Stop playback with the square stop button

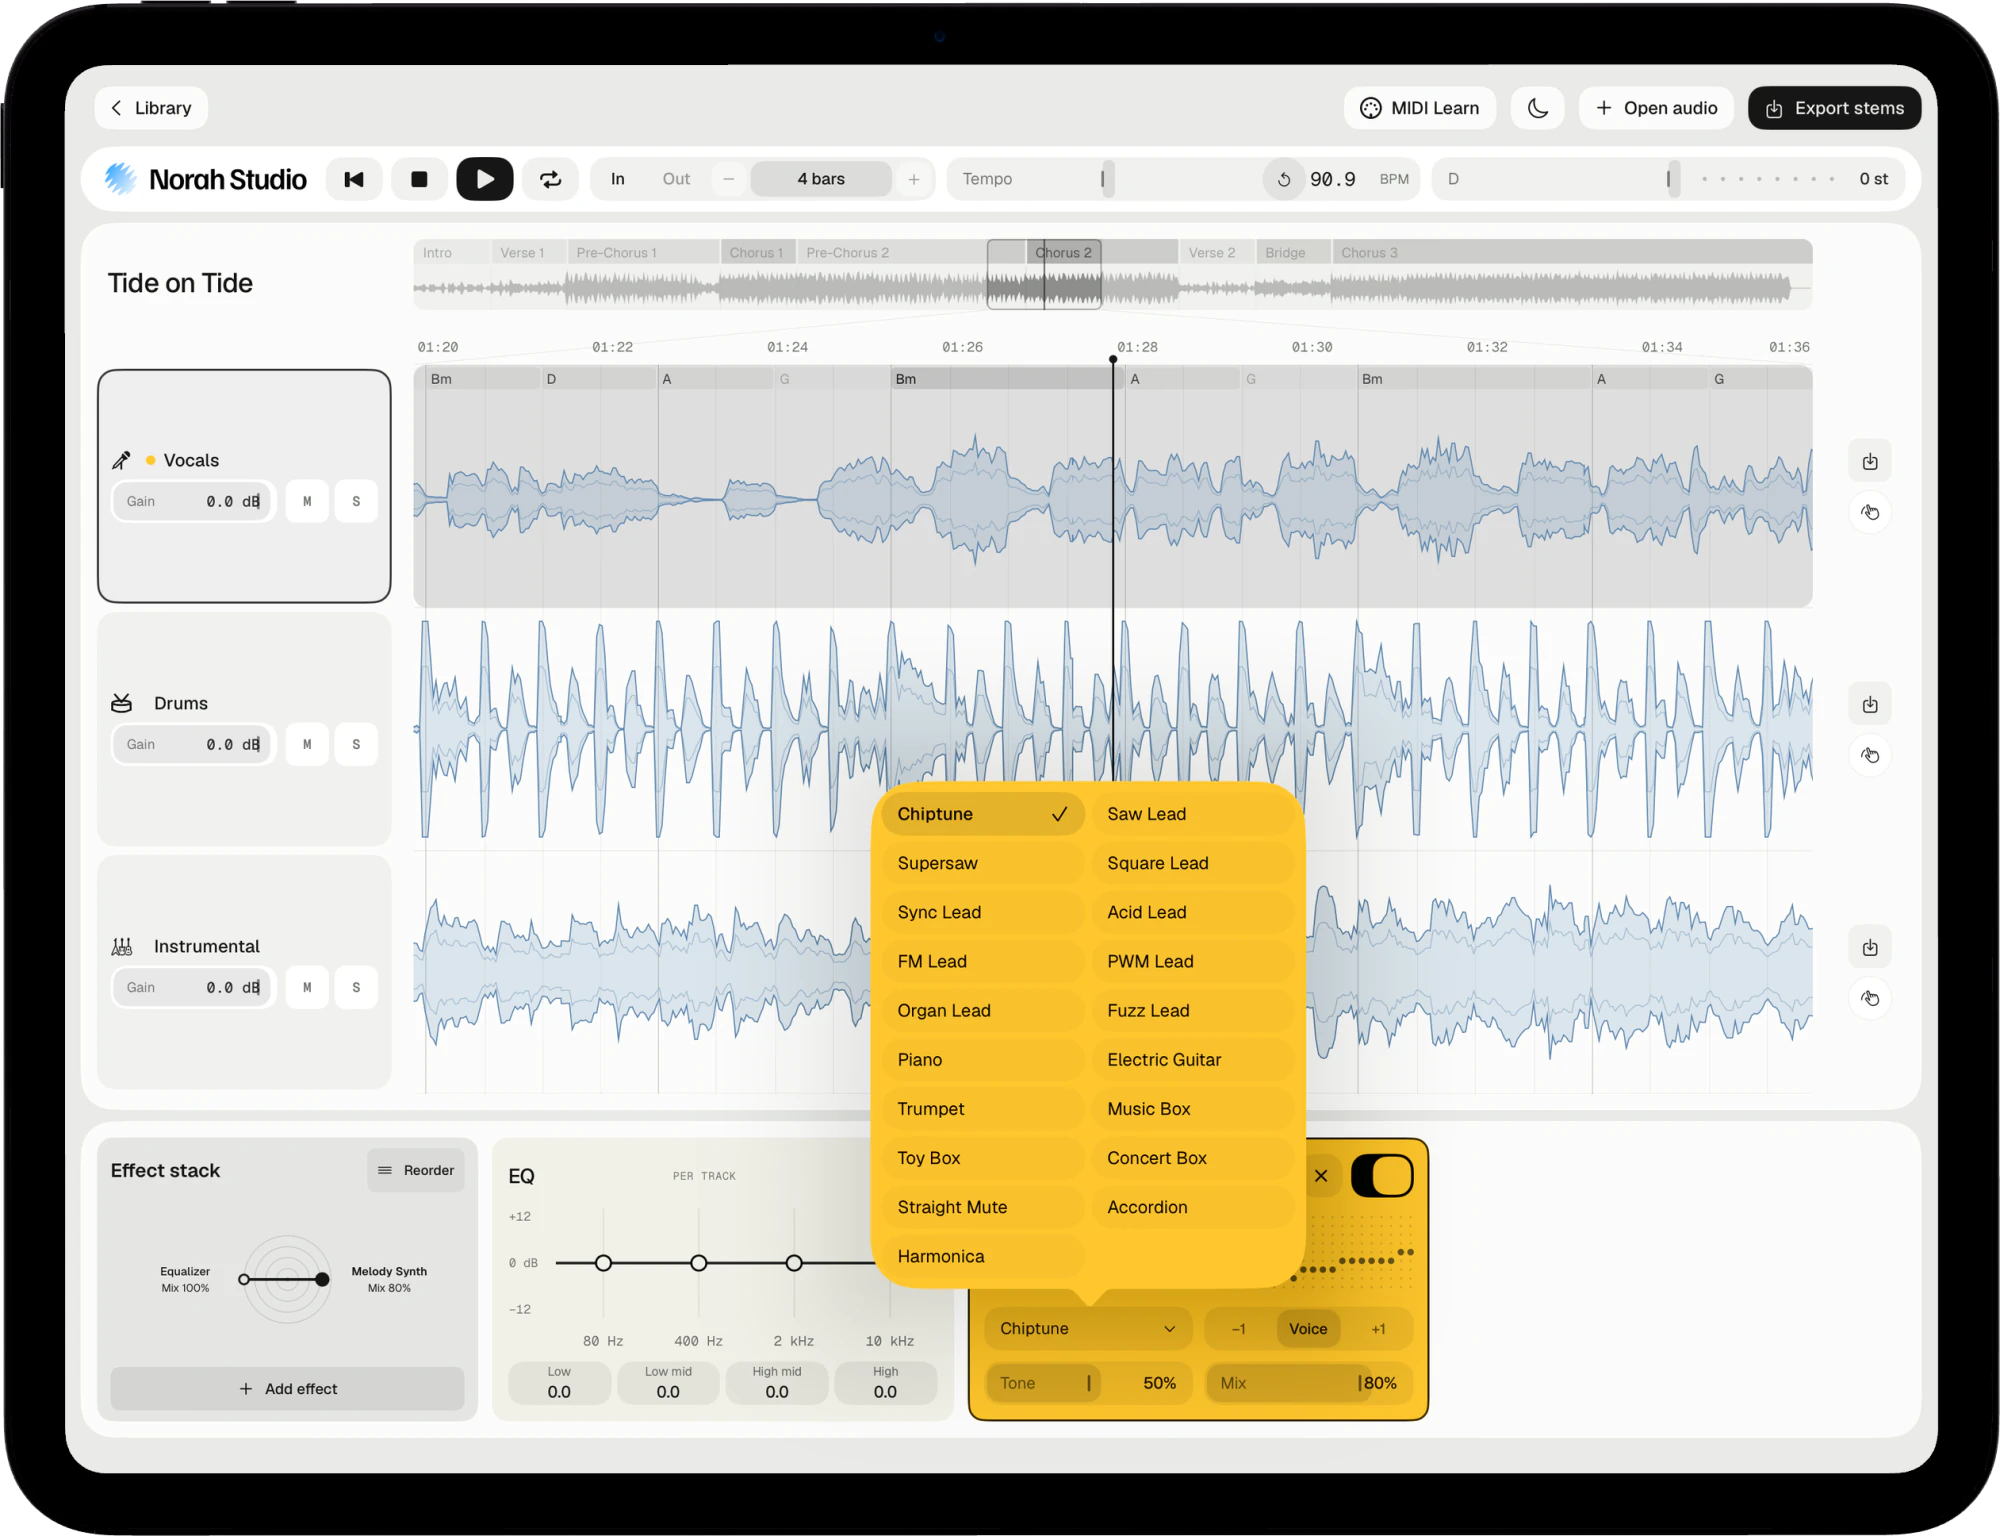tap(419, 179)
